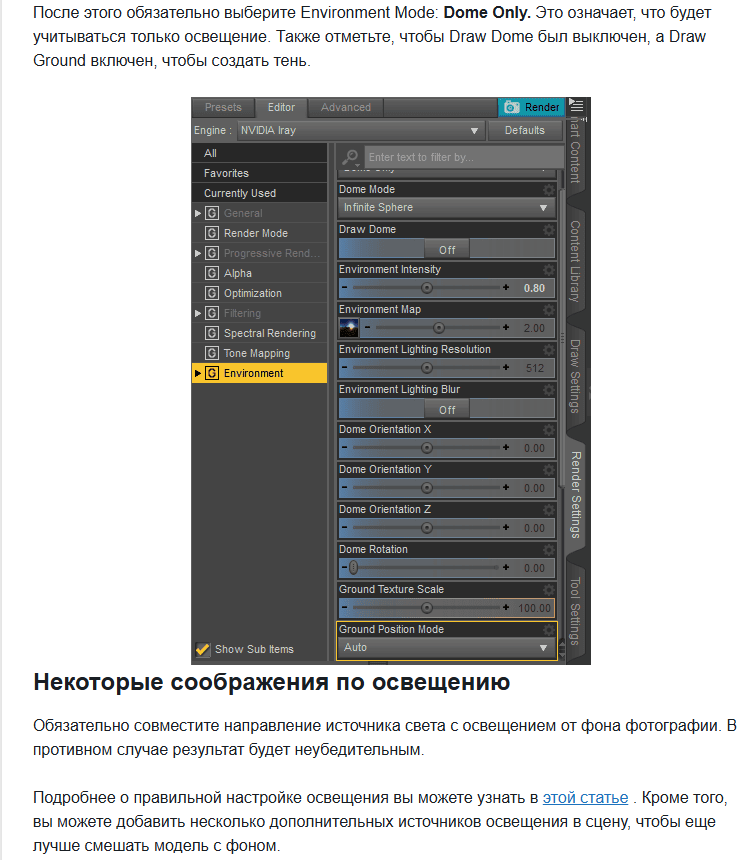Image resolution: width=752 pixels, height=860 pixels.
Task: Click the Defaults button
Action: coord(525,131)
